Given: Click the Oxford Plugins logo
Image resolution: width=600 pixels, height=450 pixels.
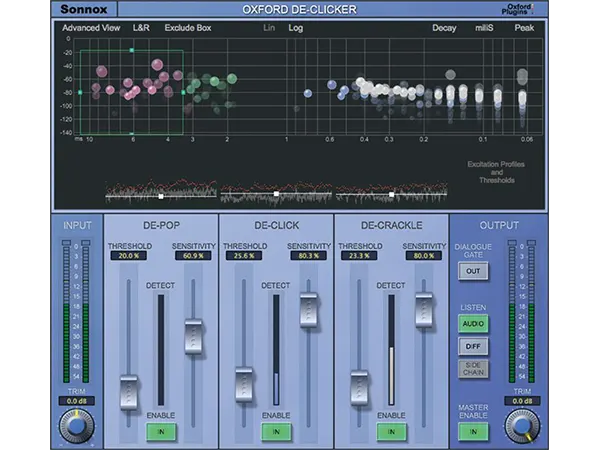Looking at the screenshot, I should coord(518,9).
